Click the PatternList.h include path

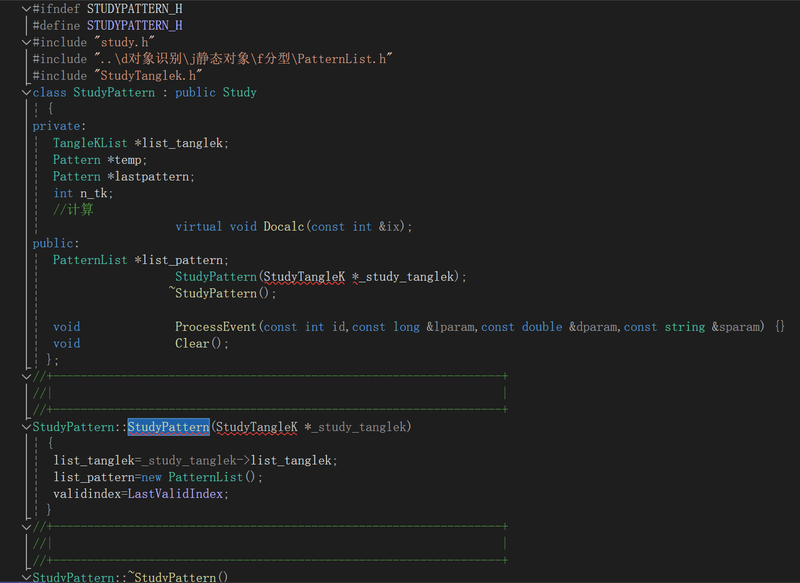[x=243, y=59]
